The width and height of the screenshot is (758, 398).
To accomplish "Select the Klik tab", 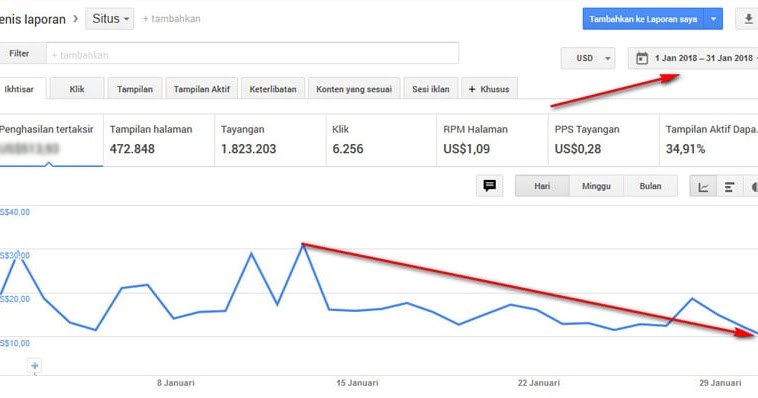I will coord(77,89).
